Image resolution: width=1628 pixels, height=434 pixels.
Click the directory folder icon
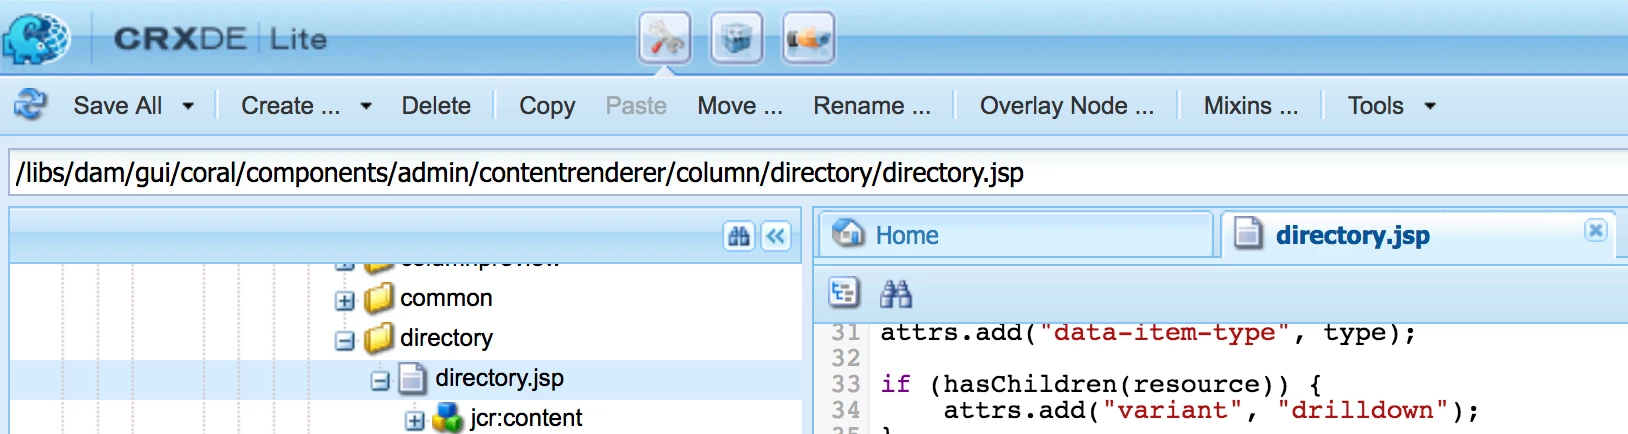coord(379,338)
